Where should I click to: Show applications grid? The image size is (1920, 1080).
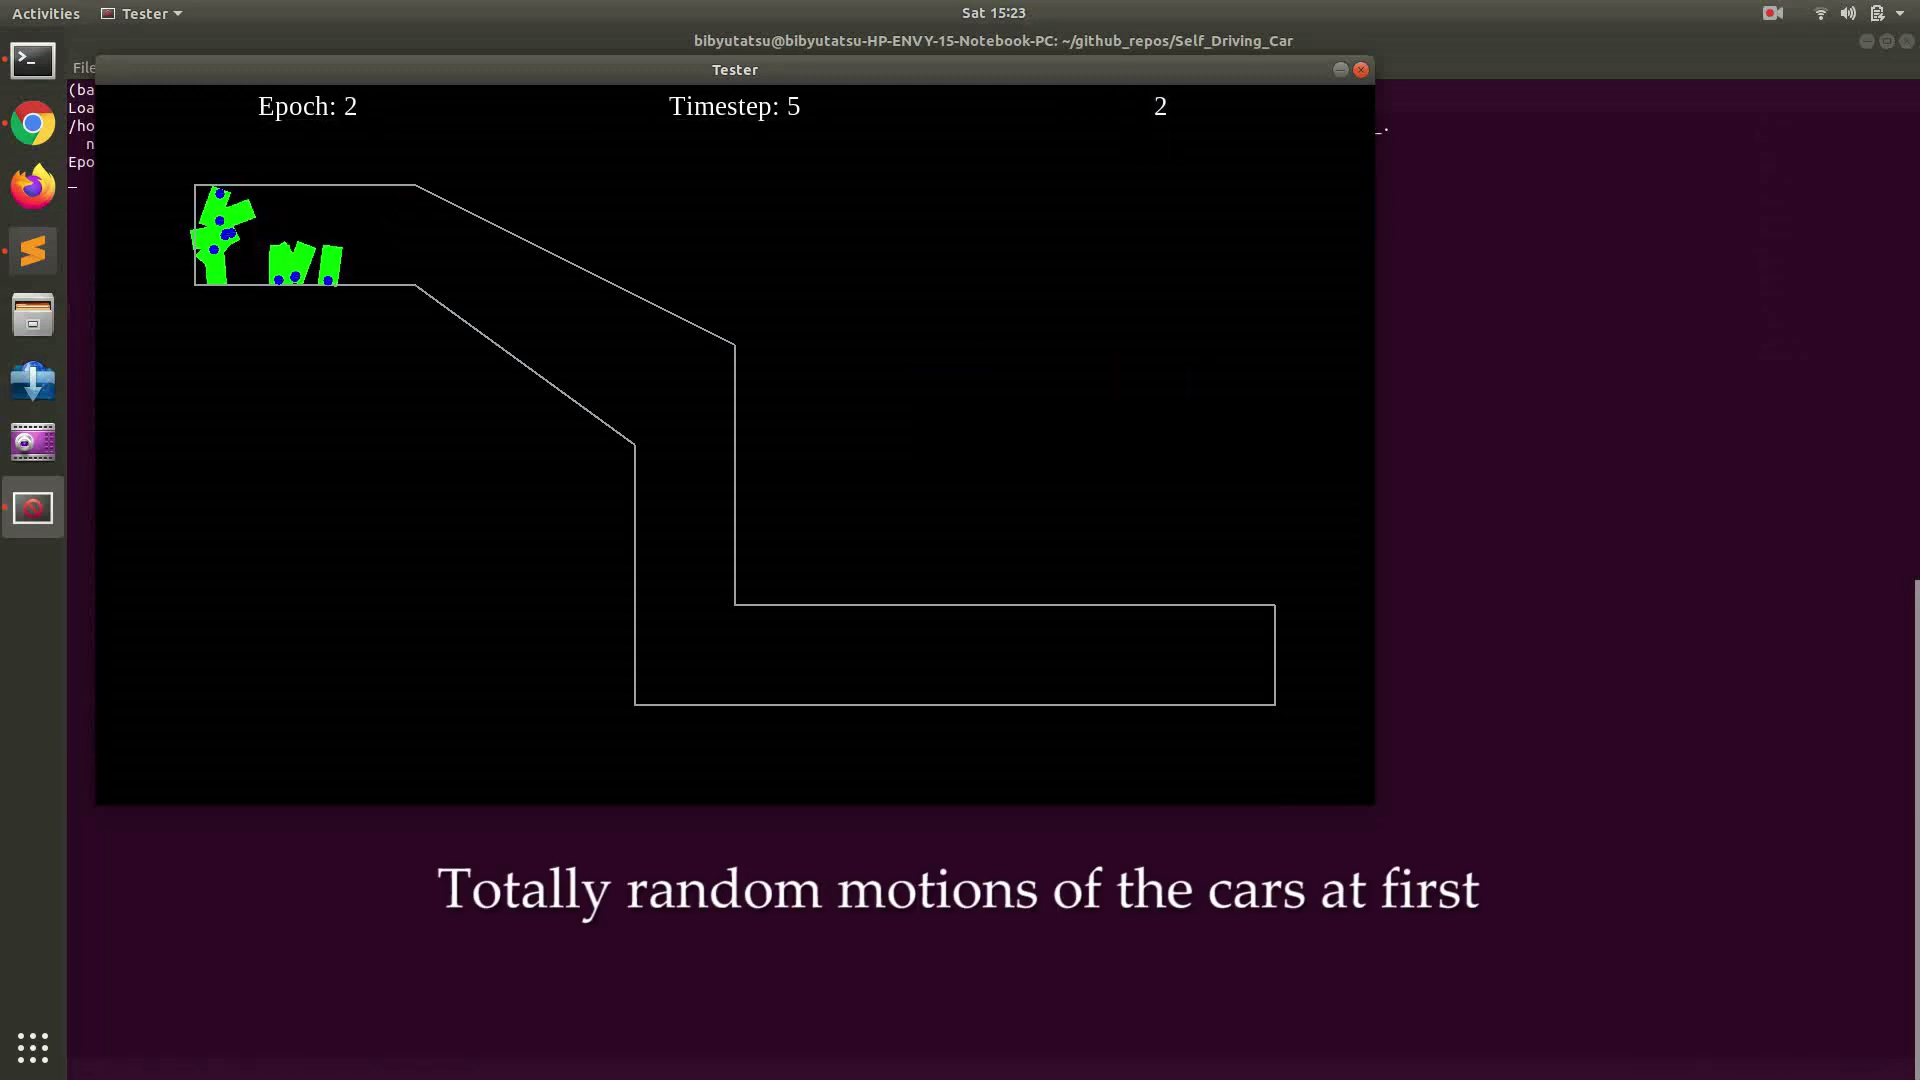point(33,1047)
